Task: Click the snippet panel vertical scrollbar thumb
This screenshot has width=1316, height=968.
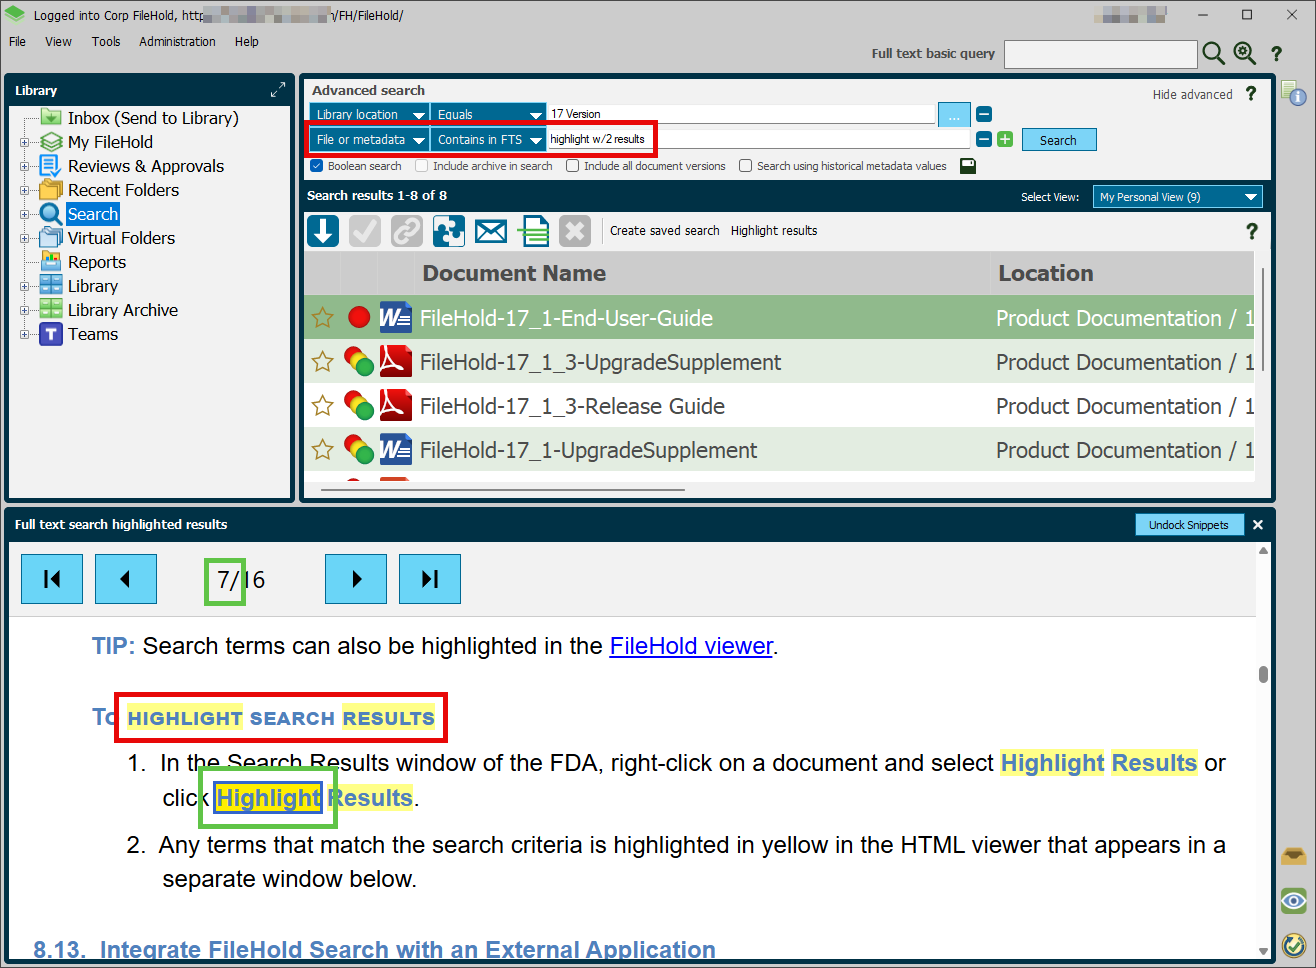Action: pos(1263,674)
